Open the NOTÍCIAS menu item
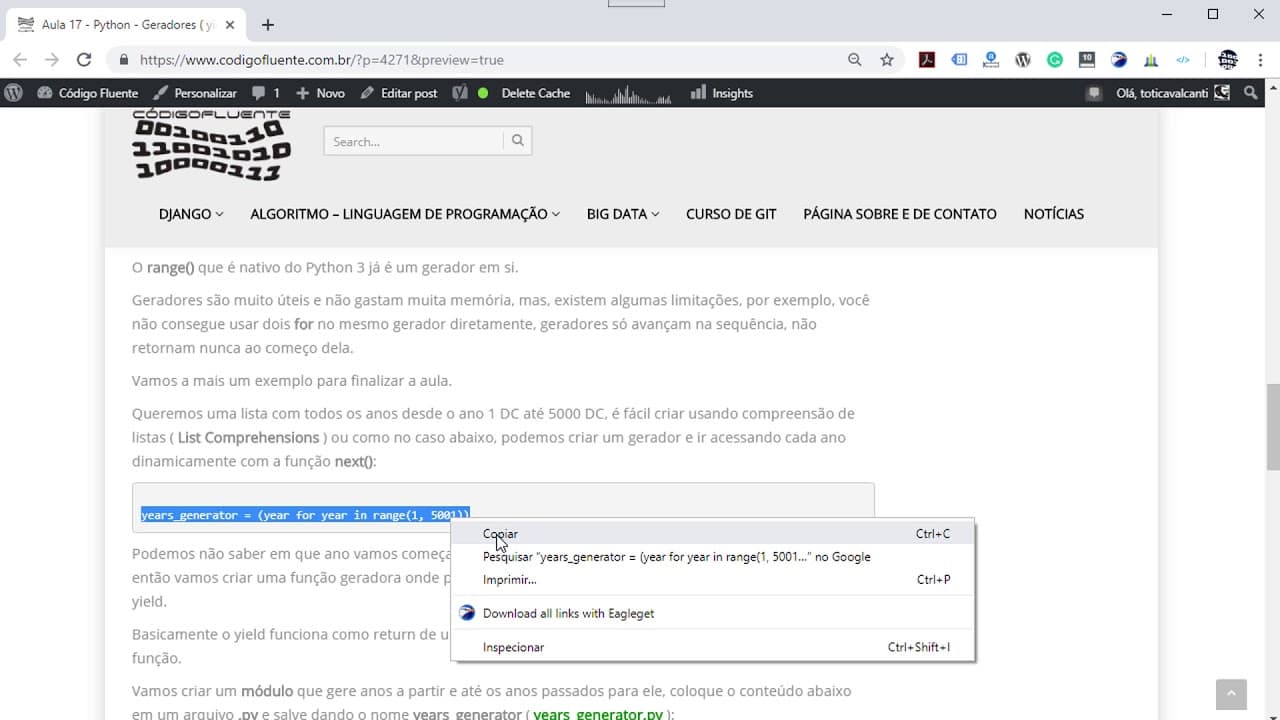 pyautogui.click(x=1054, y=214)
